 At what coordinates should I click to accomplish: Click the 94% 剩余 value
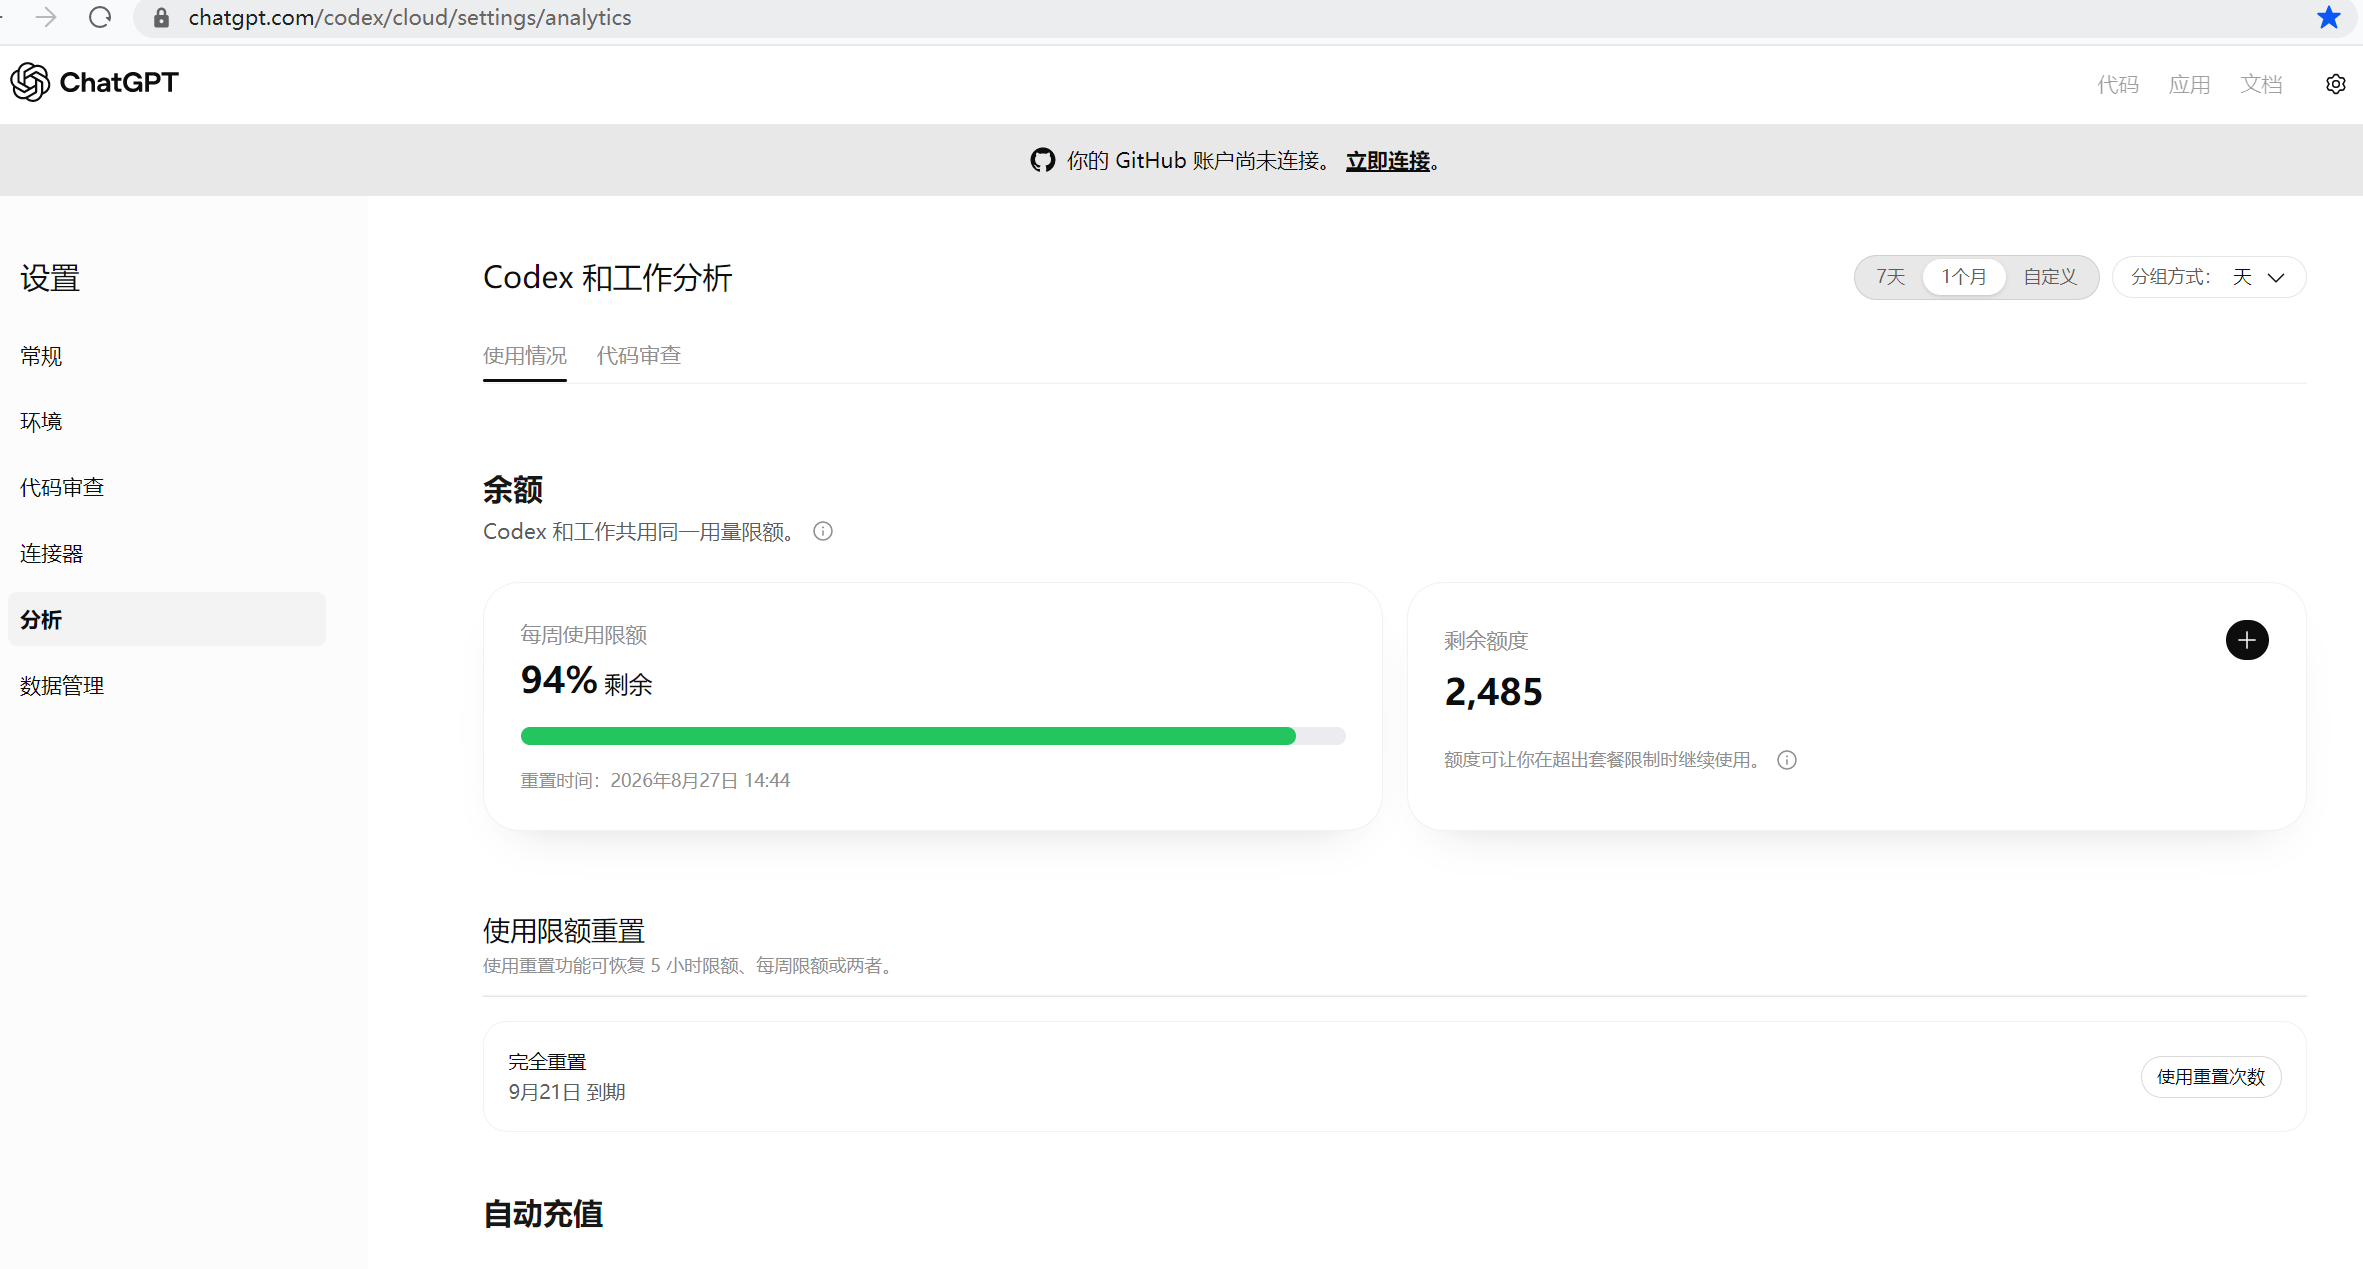(x=587, y=681)
